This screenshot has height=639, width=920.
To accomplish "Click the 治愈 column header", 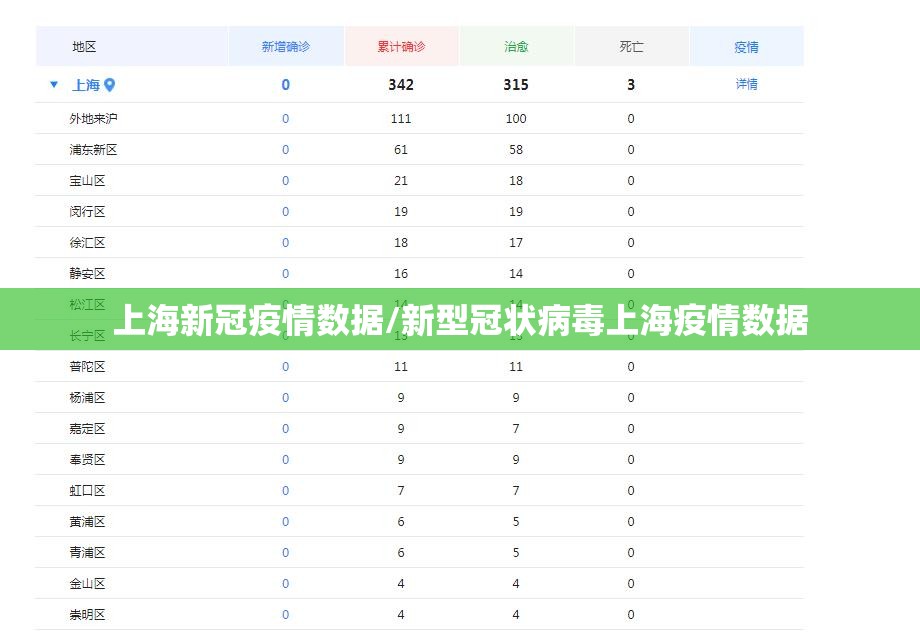I will (x=516, y=47).
